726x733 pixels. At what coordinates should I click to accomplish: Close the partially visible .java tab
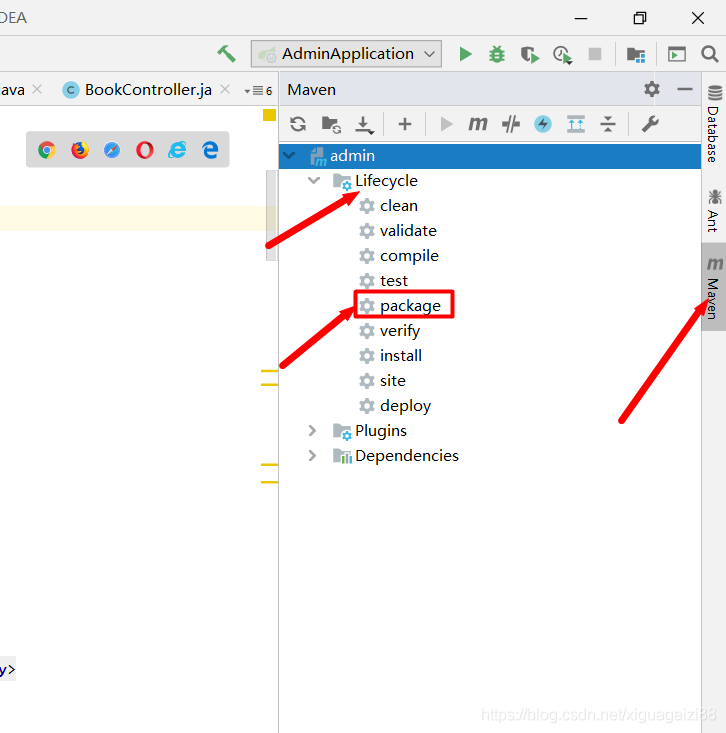click(37, 89)
